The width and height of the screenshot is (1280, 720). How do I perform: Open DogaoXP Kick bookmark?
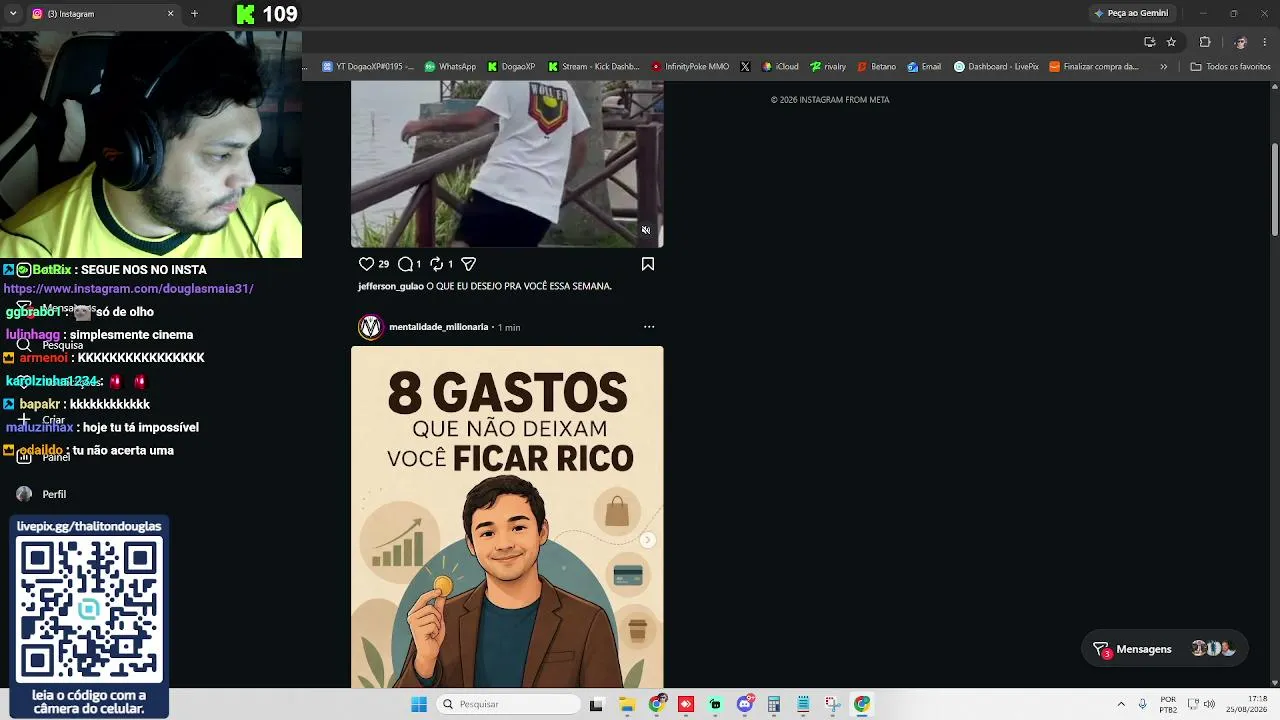511,67
